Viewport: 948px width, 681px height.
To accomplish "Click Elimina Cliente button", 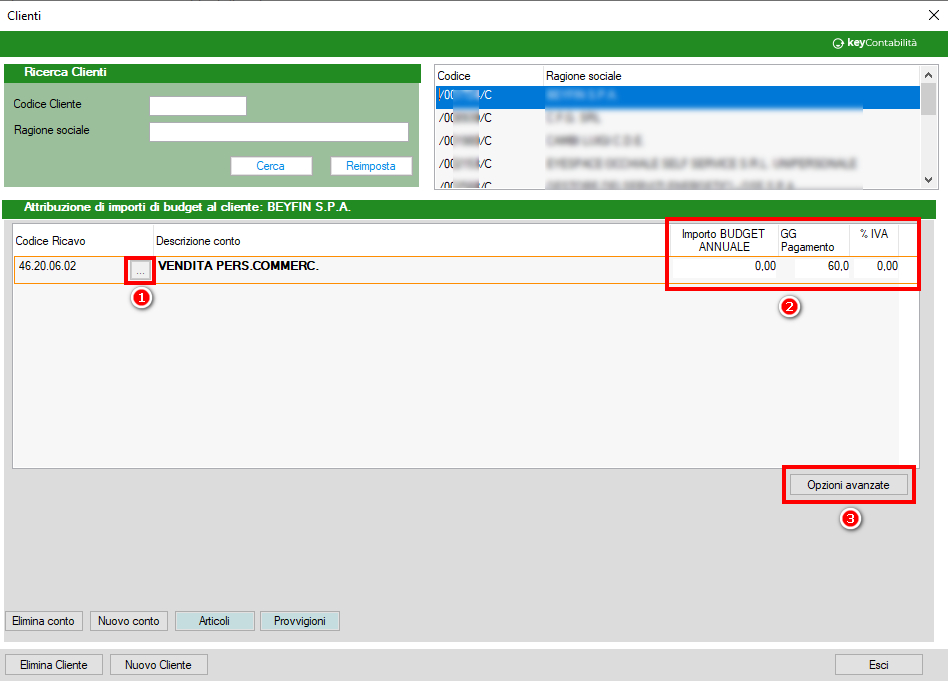I will click(x=54, y=665).
